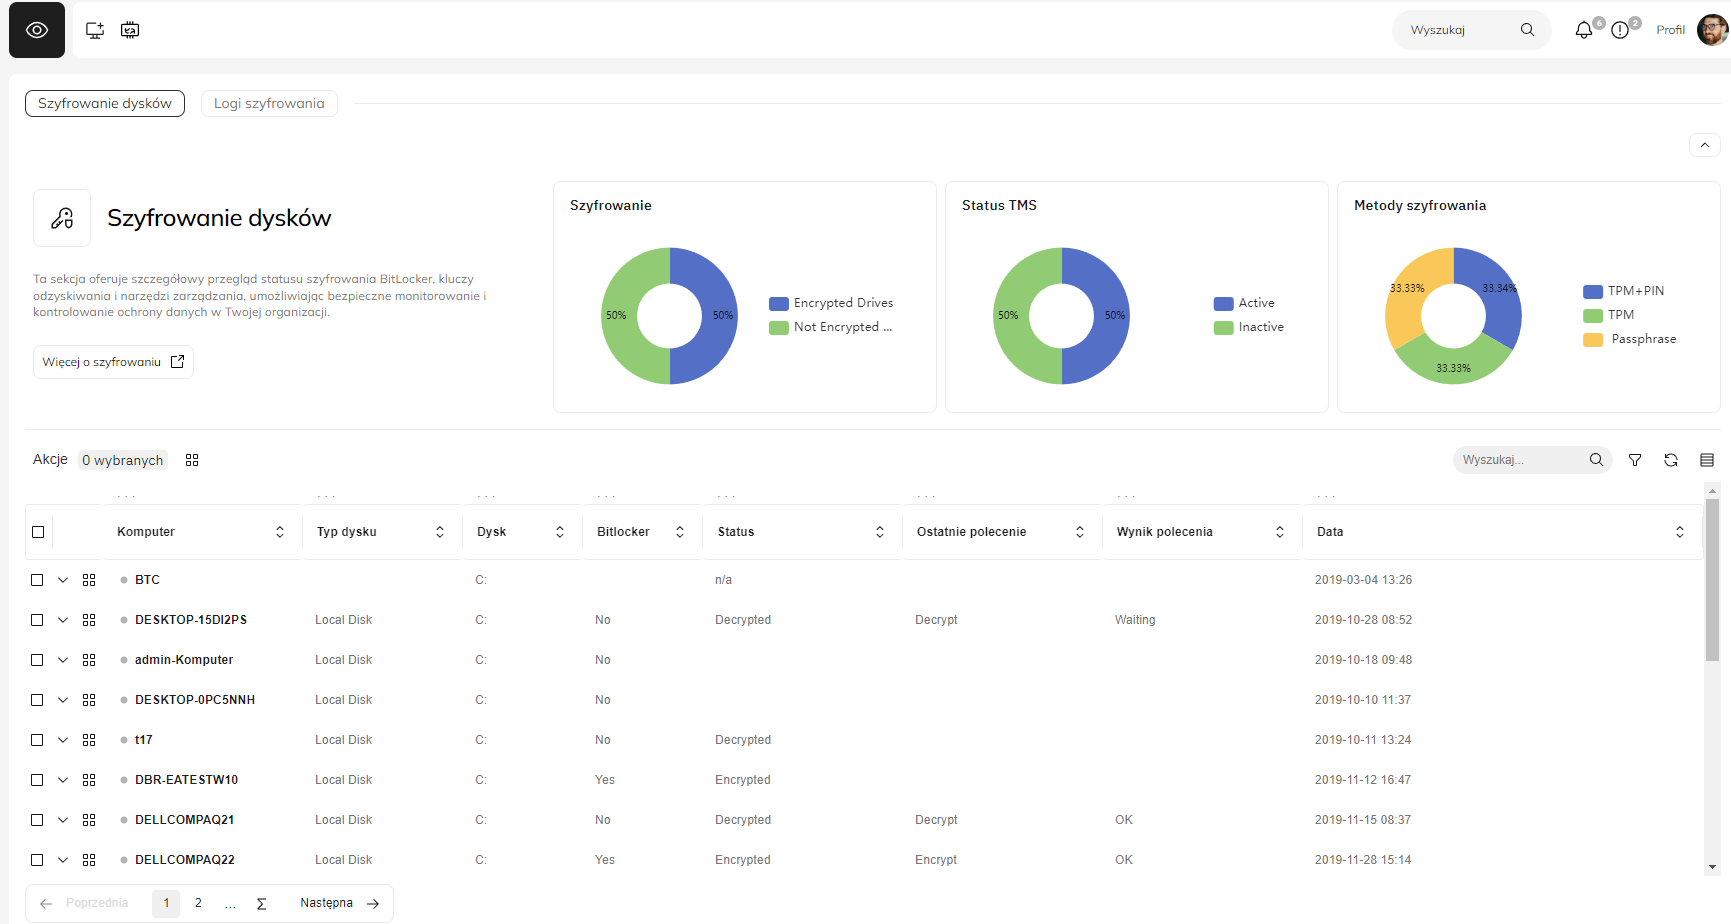Click the sigma summary icon in pagination

coord(261,903)
